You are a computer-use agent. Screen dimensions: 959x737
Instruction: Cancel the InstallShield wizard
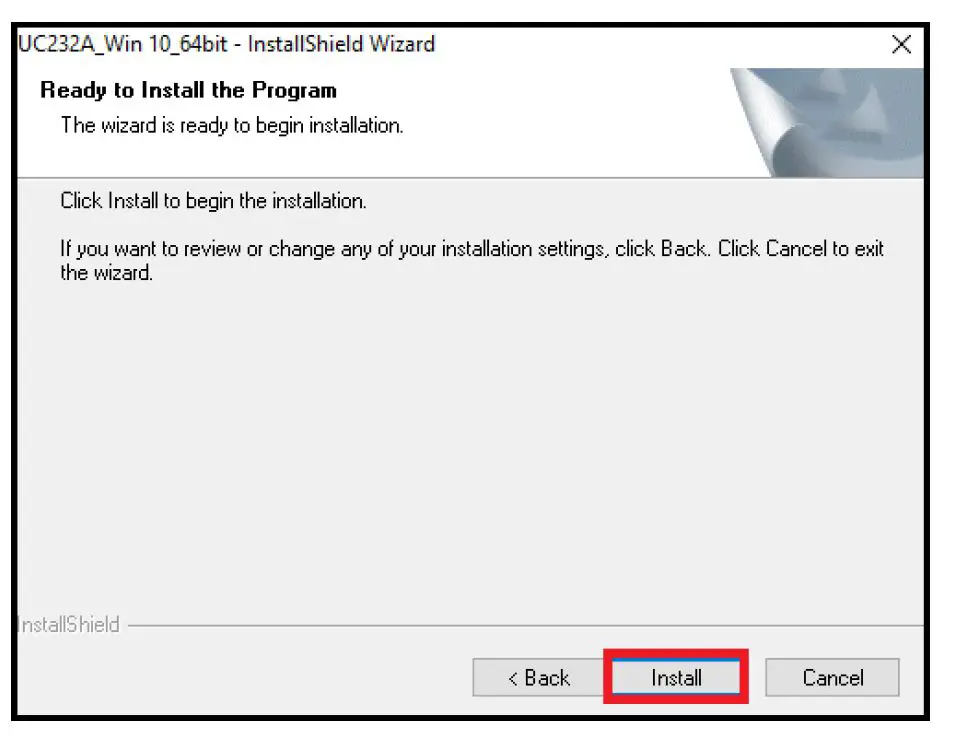(832, 677)
